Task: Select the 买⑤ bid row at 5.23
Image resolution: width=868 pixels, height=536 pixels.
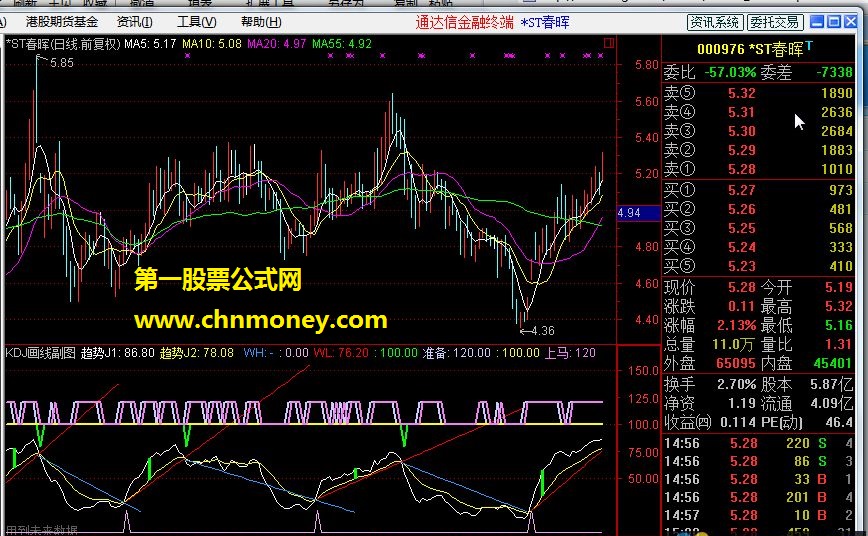Action: (x=758, y=266)
